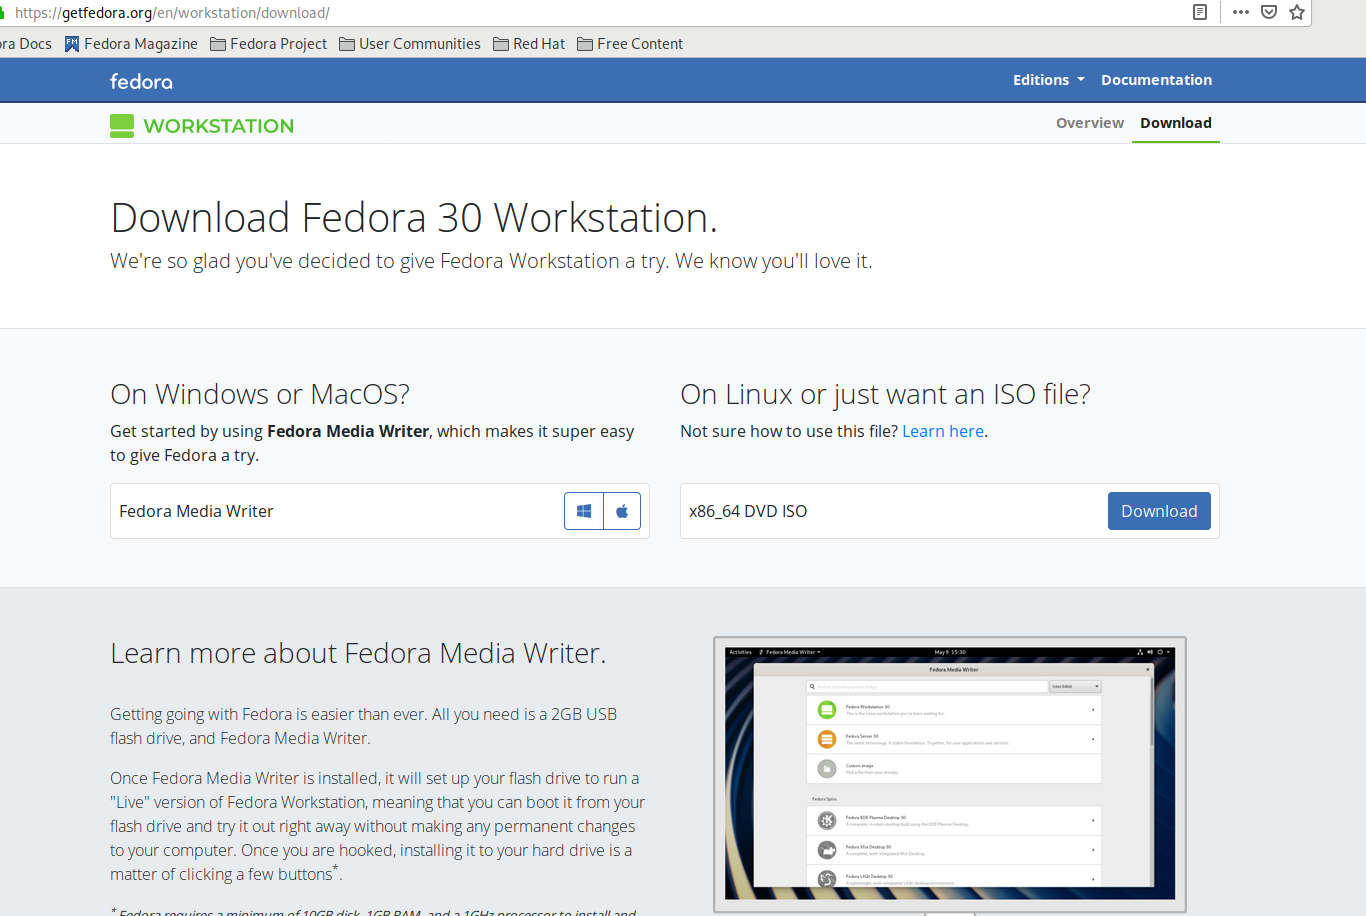The height and width of the screenshot is (916, 1366).
Task: Switch to the Overview tab
Action: pyautogui.click(x=1089, y=123)
